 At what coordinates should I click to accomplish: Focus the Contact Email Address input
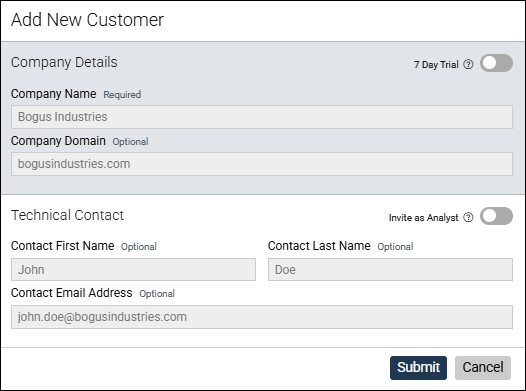[262, 317]
